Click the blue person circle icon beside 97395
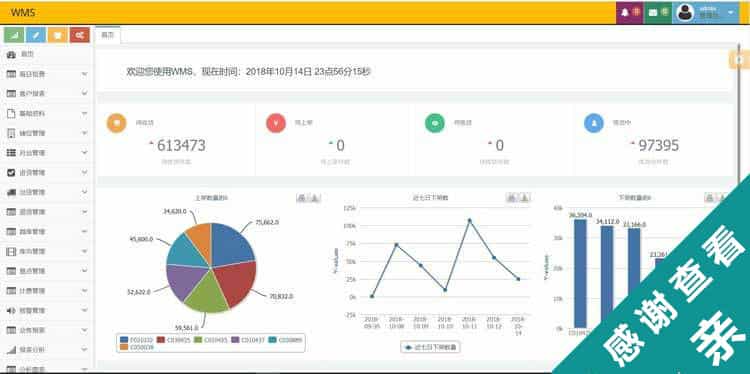 click(594, 123)
